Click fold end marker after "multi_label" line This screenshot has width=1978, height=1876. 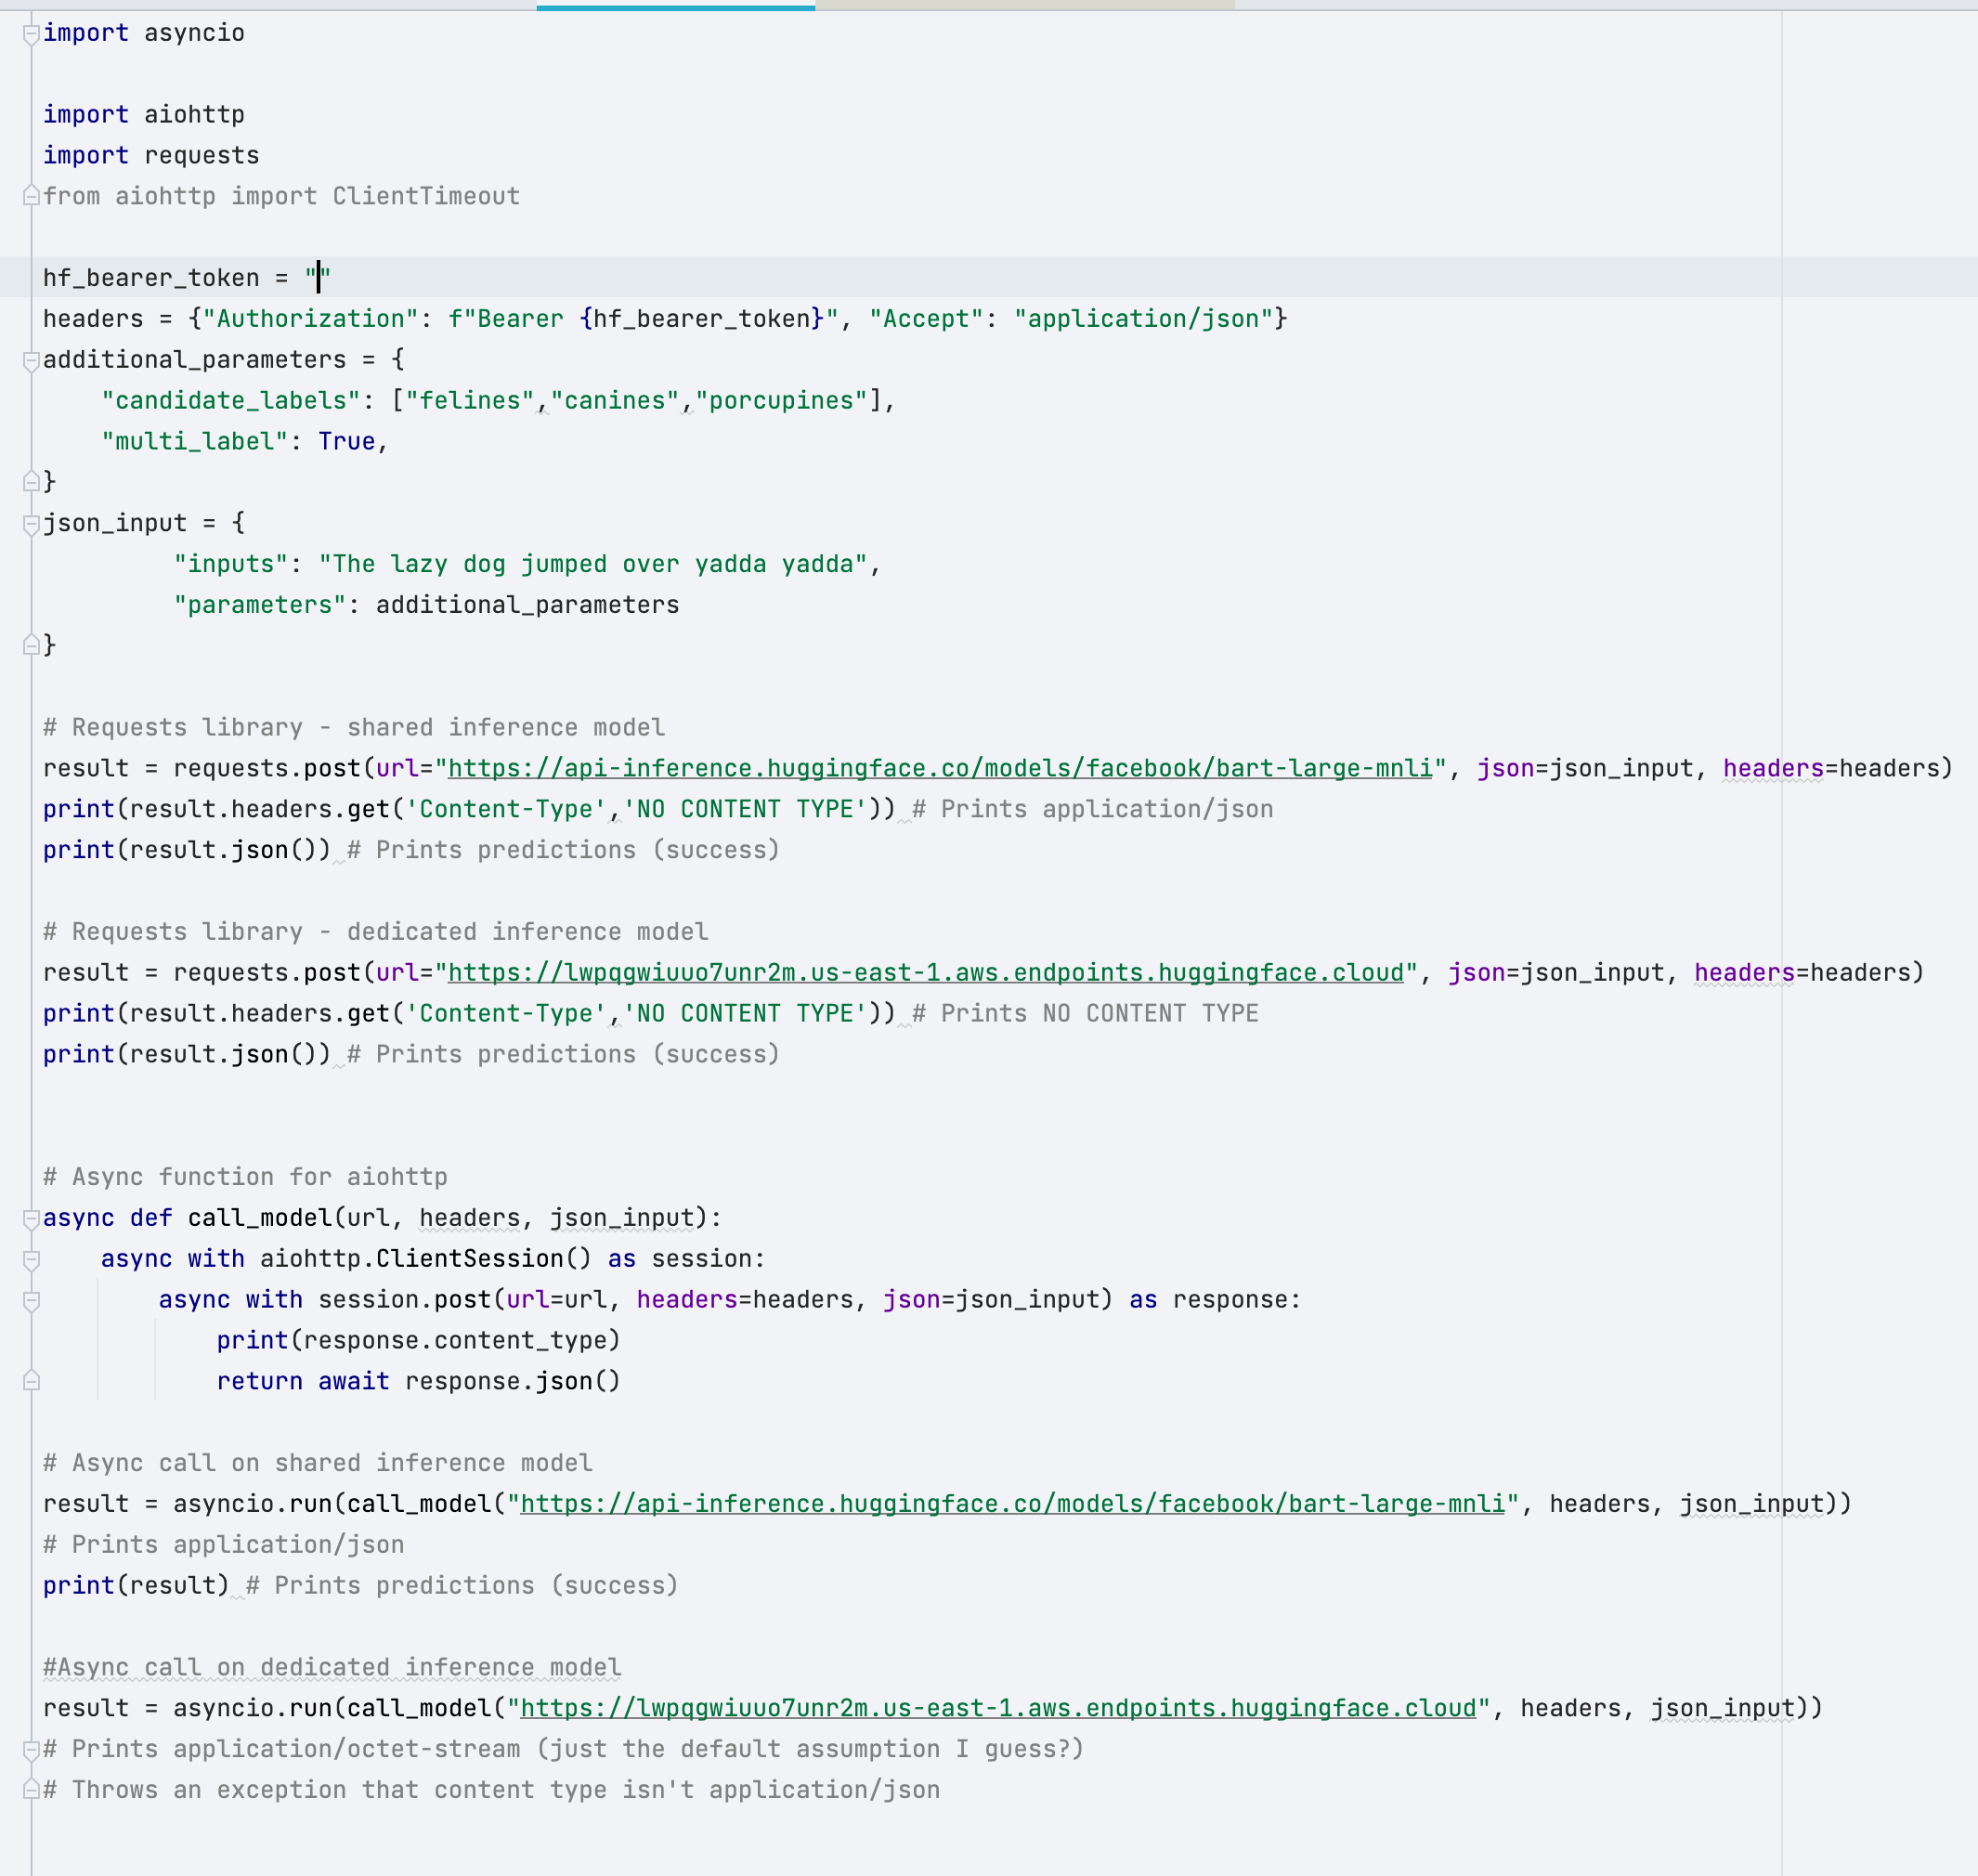click(x=31, y=482)
